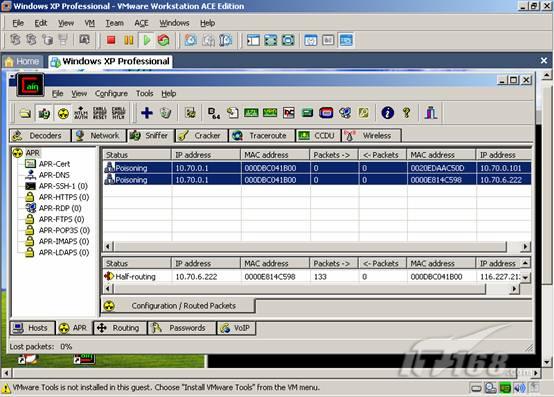Open the VMware VM menu
Image resolution: width=554 pixels, height=397 pixels.
coord(89,23)
